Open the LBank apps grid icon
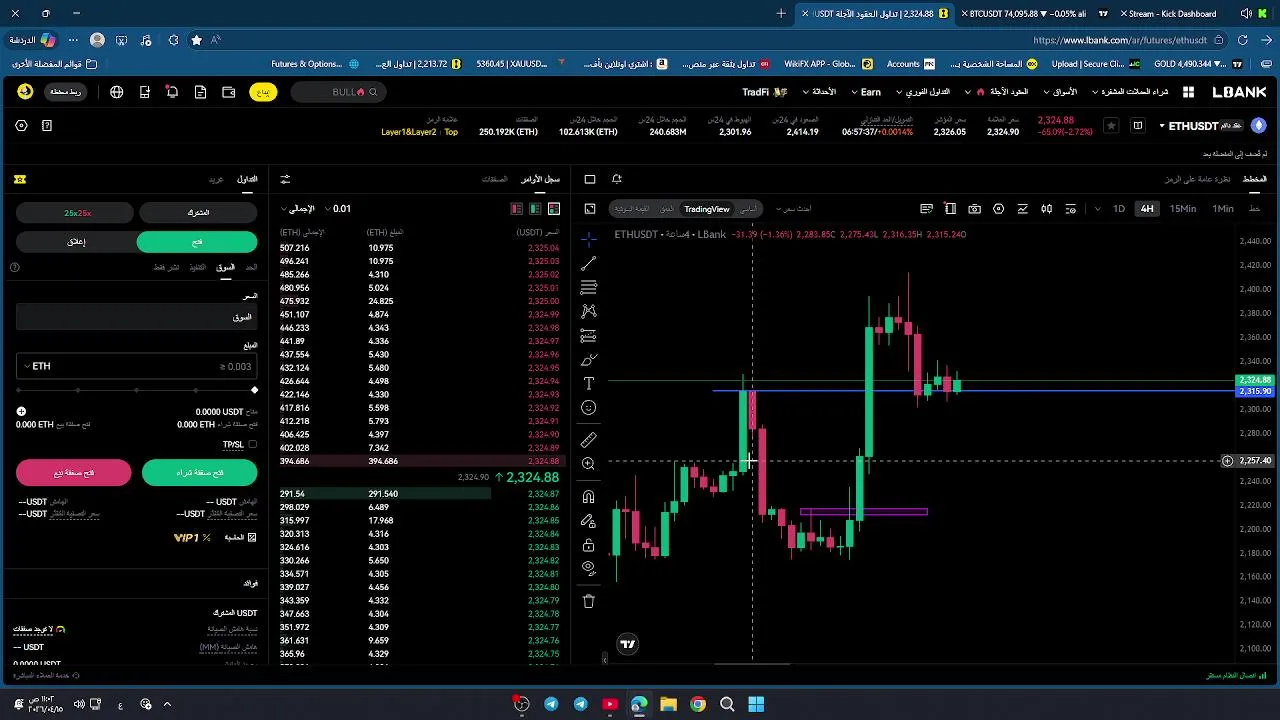Screen dimensions: 1280x720 1188,92
